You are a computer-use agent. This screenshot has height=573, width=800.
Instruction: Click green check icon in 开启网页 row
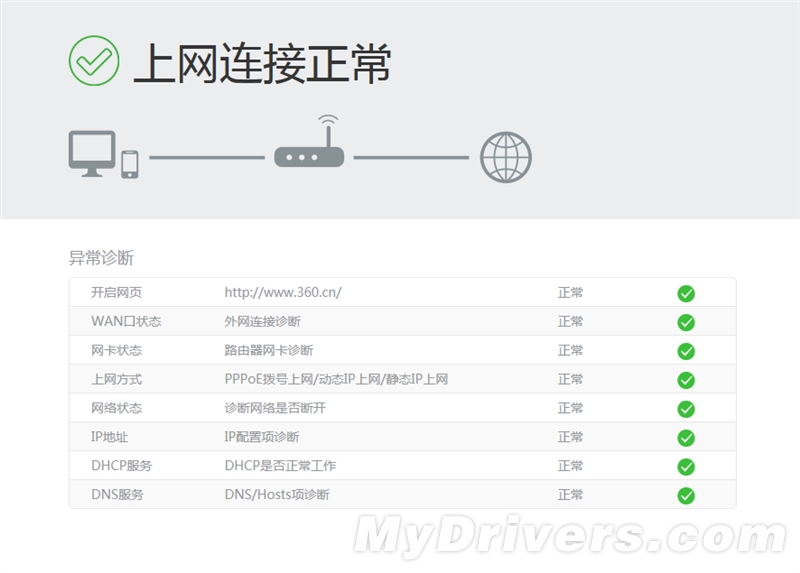click(686, 293)
